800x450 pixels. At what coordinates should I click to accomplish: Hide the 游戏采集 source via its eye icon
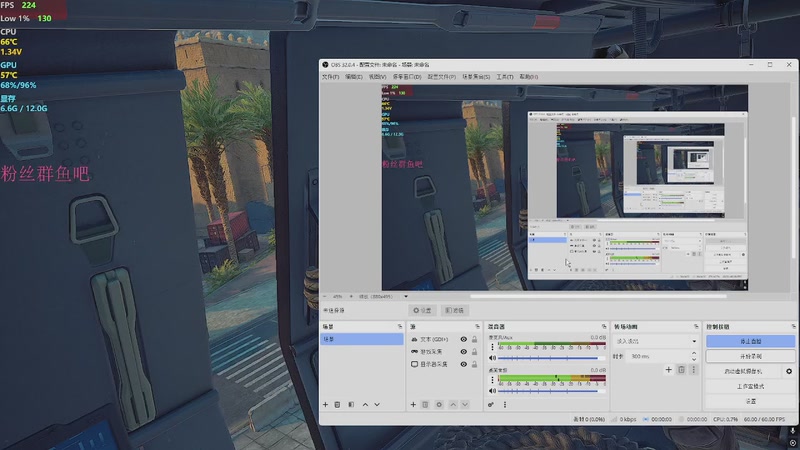tap(463, 352)
